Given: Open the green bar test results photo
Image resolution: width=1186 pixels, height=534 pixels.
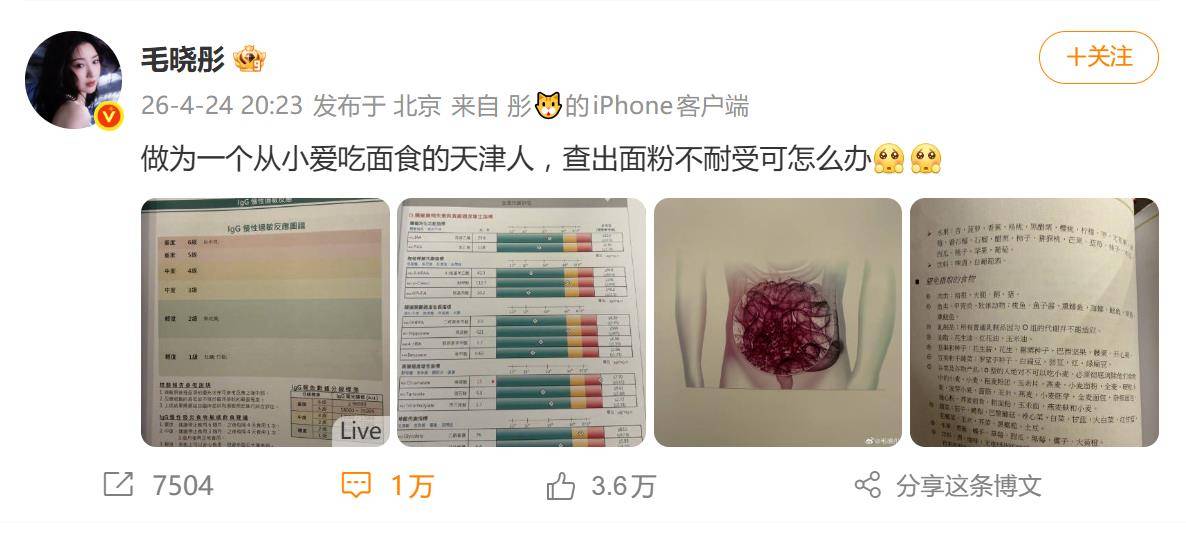Looking at the screenshot, I should (x=521, y=322).
